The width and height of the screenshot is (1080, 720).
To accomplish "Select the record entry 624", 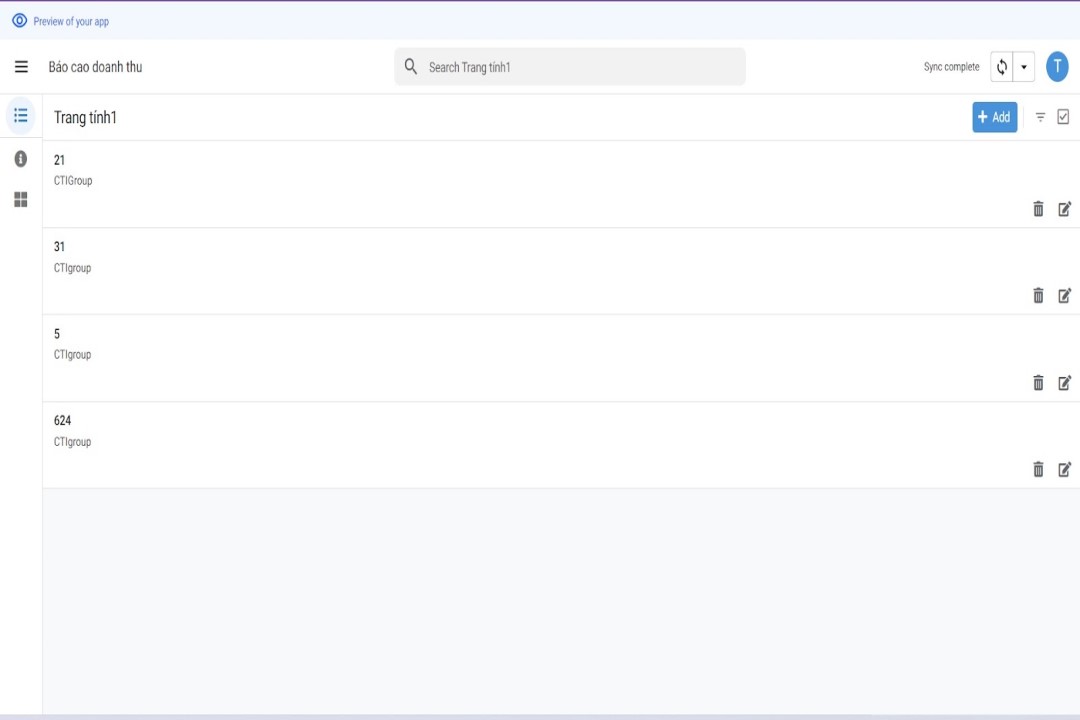I will 500,430.
